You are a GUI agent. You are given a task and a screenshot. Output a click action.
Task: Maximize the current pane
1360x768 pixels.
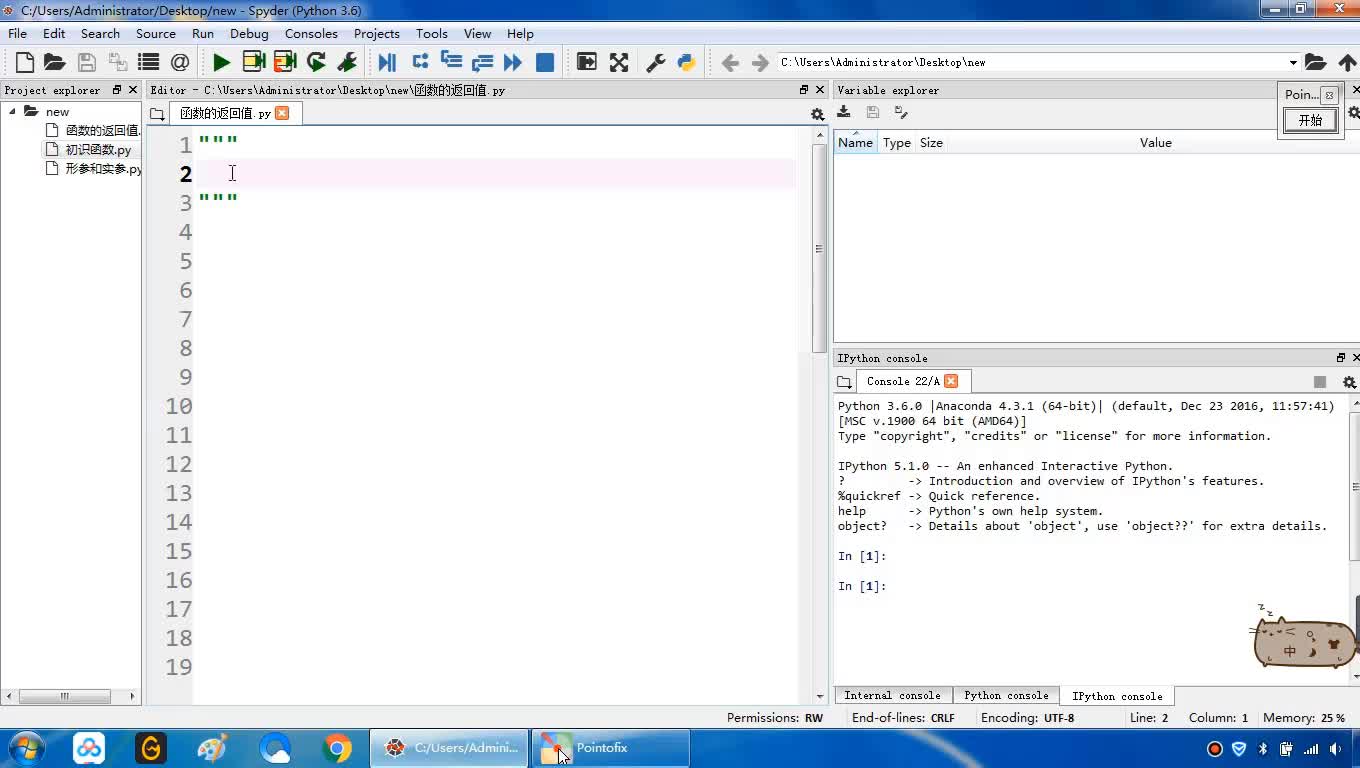587,62
